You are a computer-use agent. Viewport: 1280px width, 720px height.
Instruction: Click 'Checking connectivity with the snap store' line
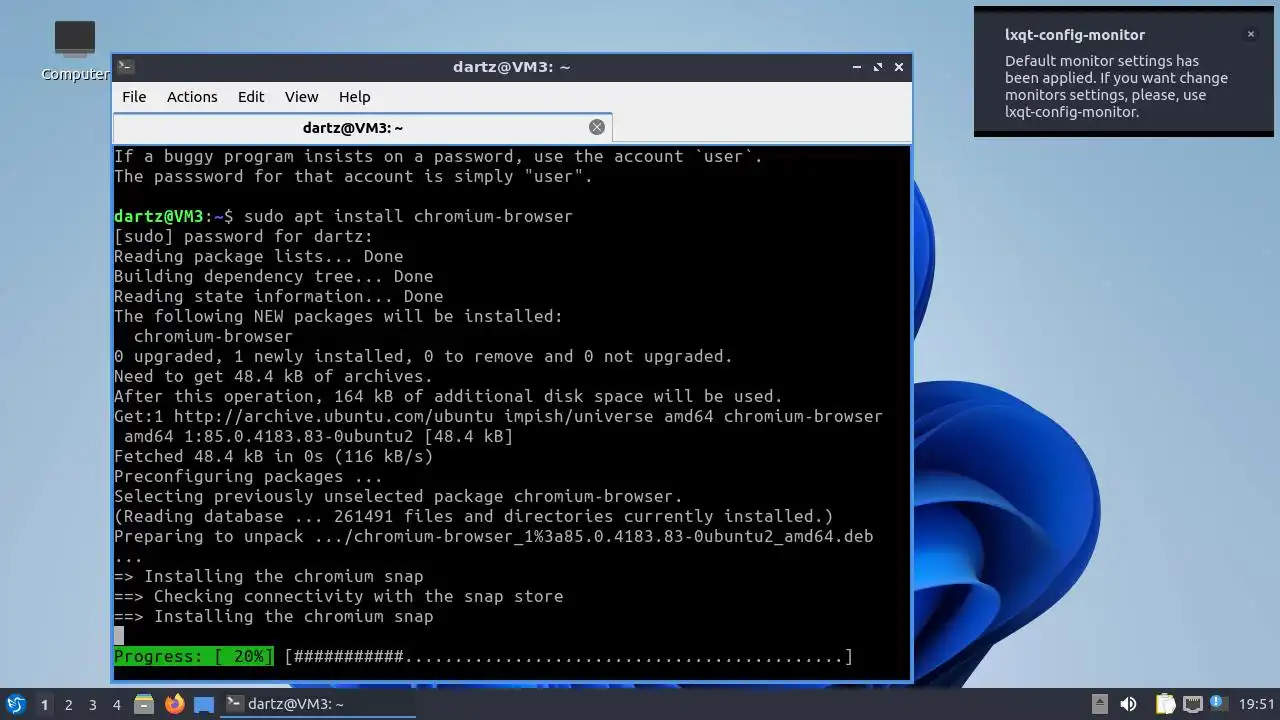click(338, 597)
